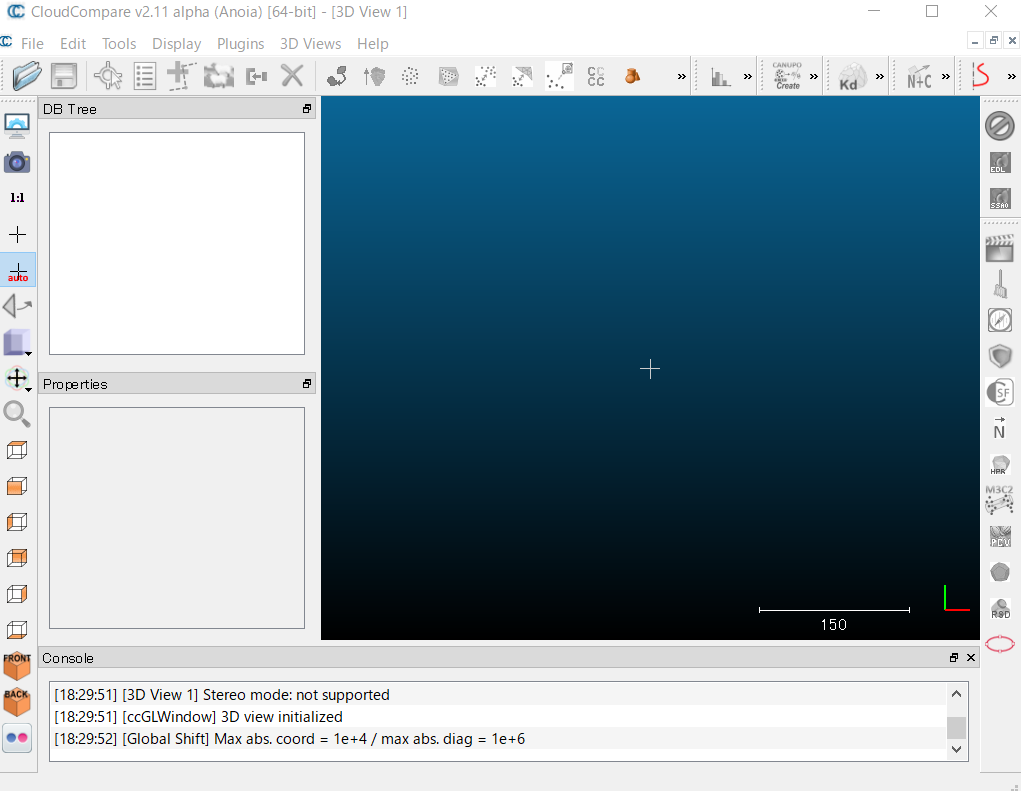The height and width of the screenshot is (791, 1021).
Task: Open a file with the folder icon
Action: point(27,76)
